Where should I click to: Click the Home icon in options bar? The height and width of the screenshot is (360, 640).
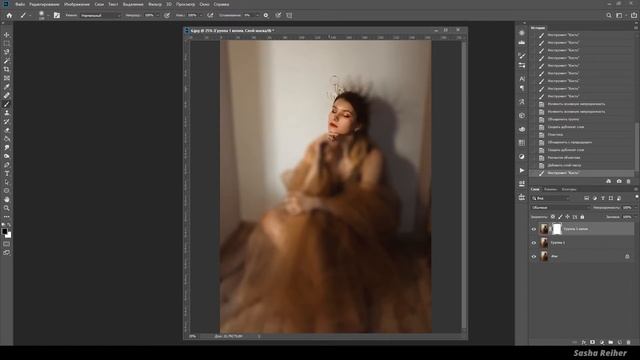click(9, 15)
